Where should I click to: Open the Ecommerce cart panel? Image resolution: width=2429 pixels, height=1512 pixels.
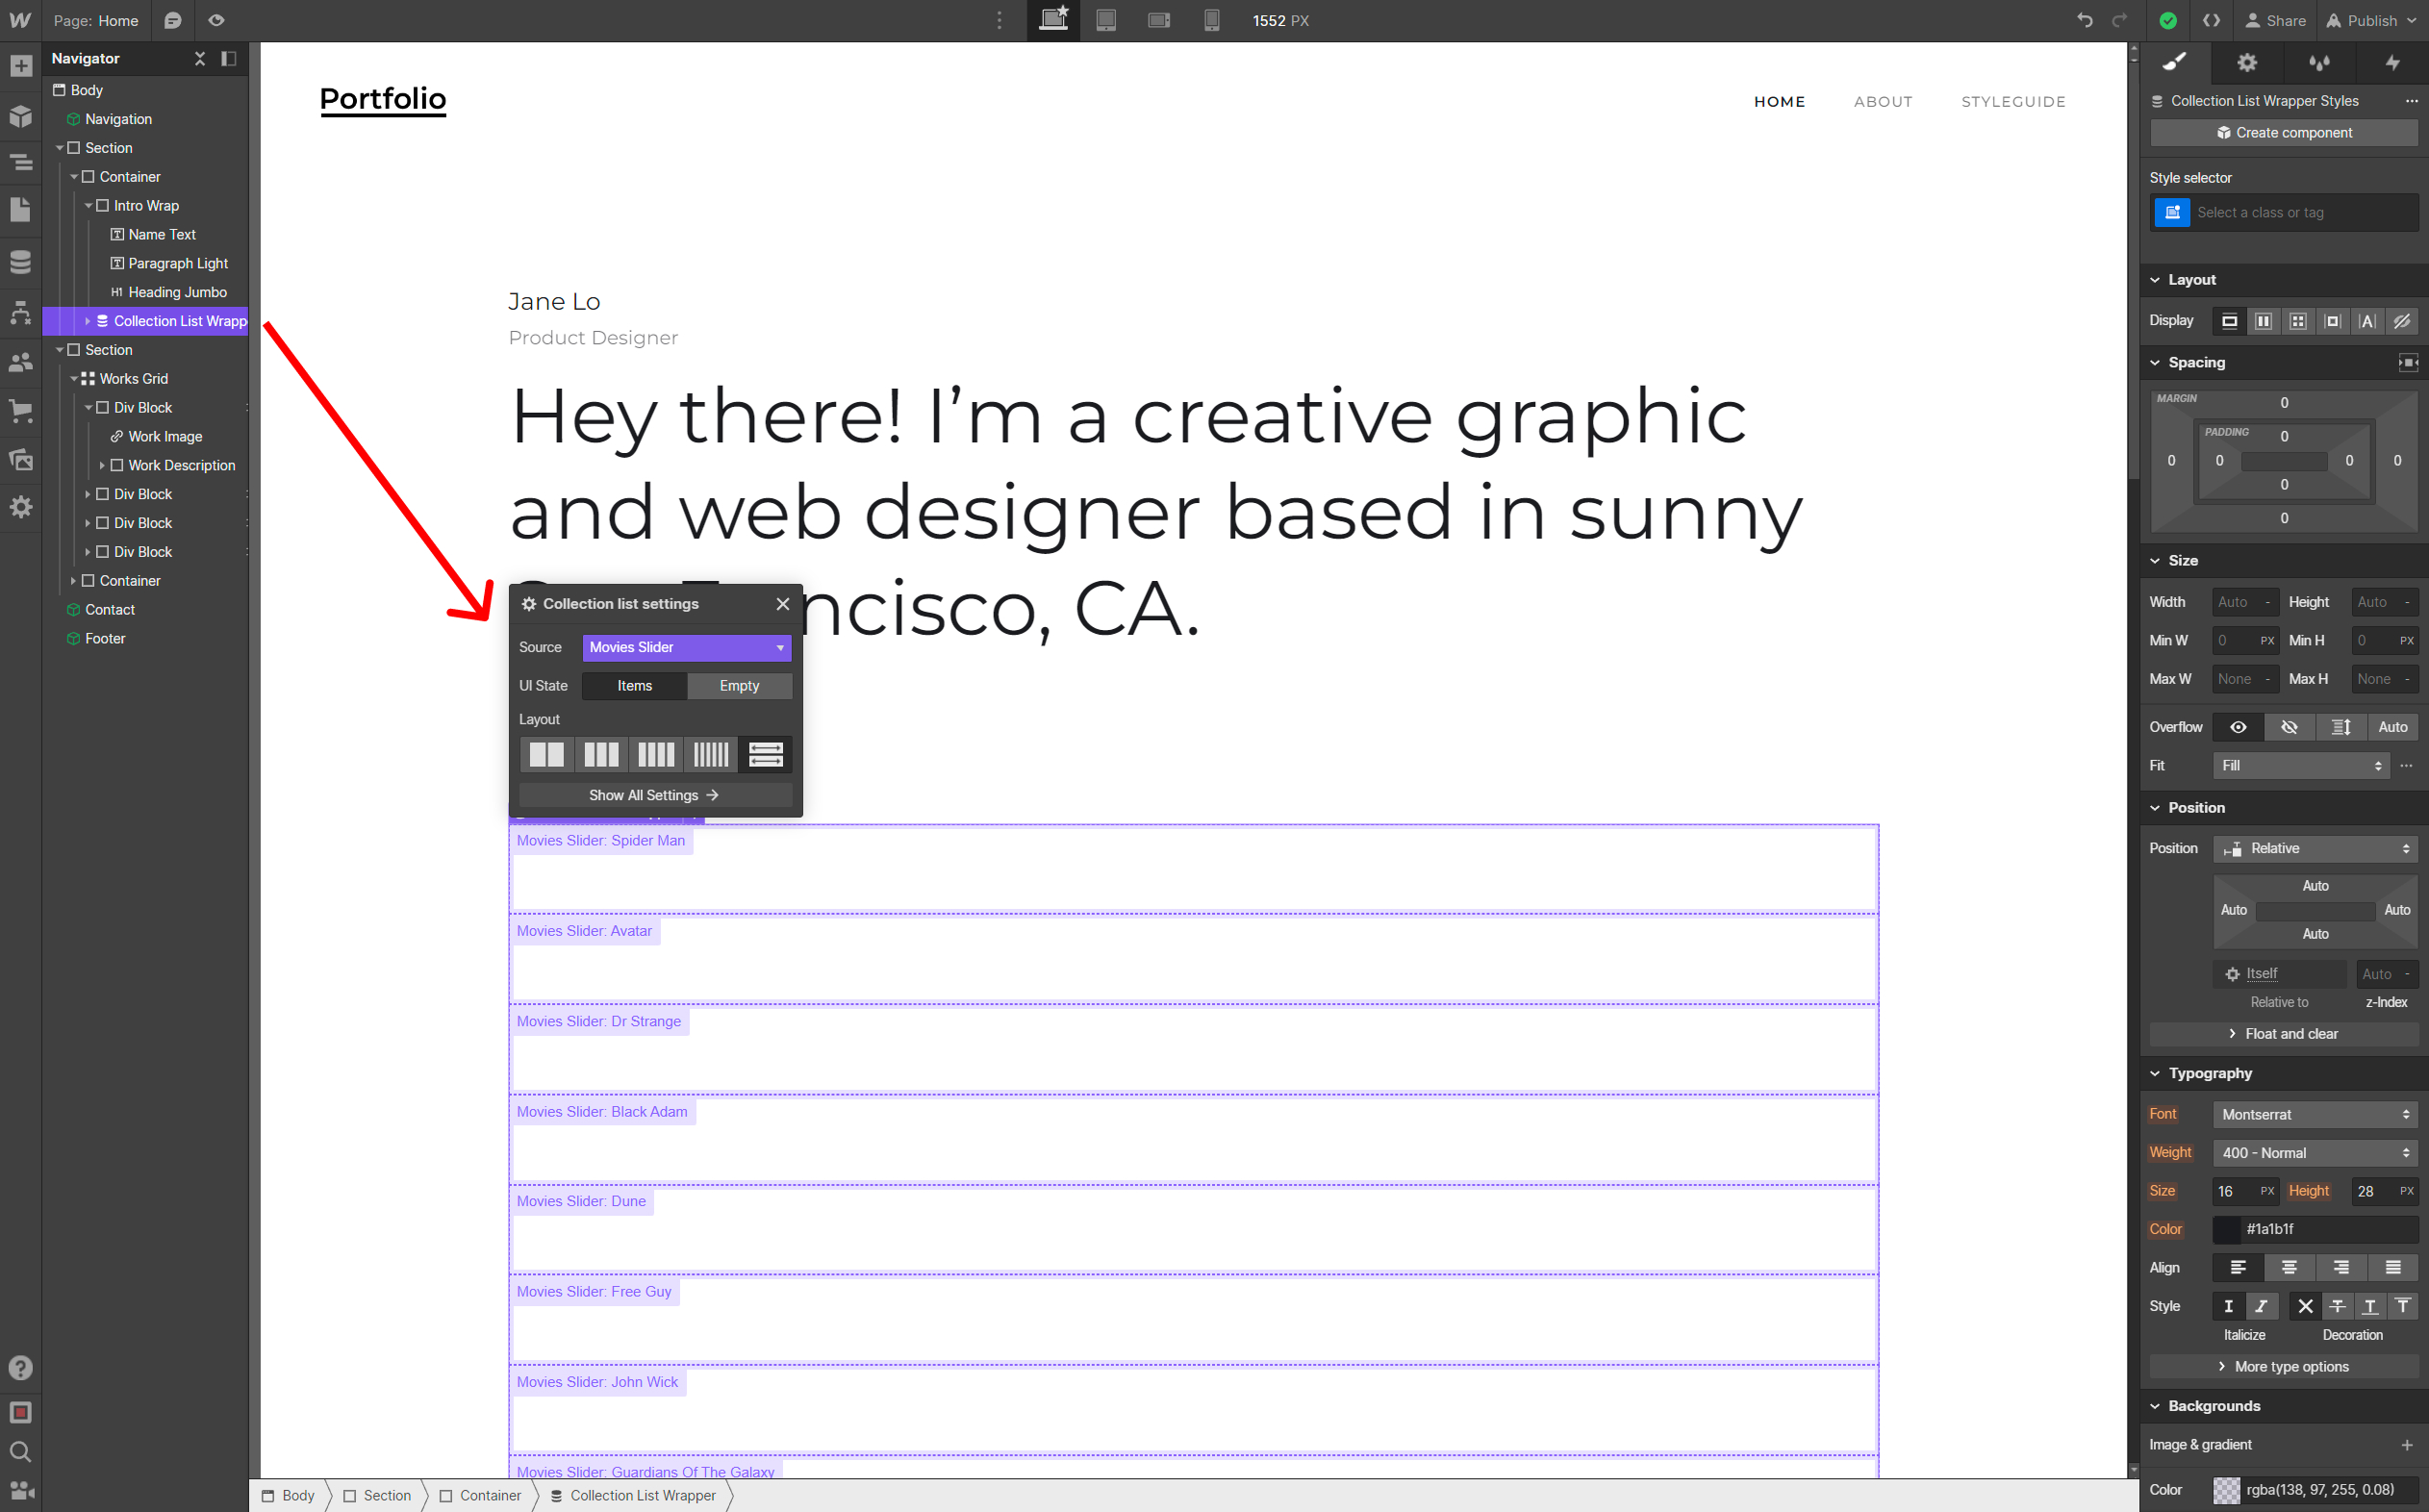click(x=21, y=410)
